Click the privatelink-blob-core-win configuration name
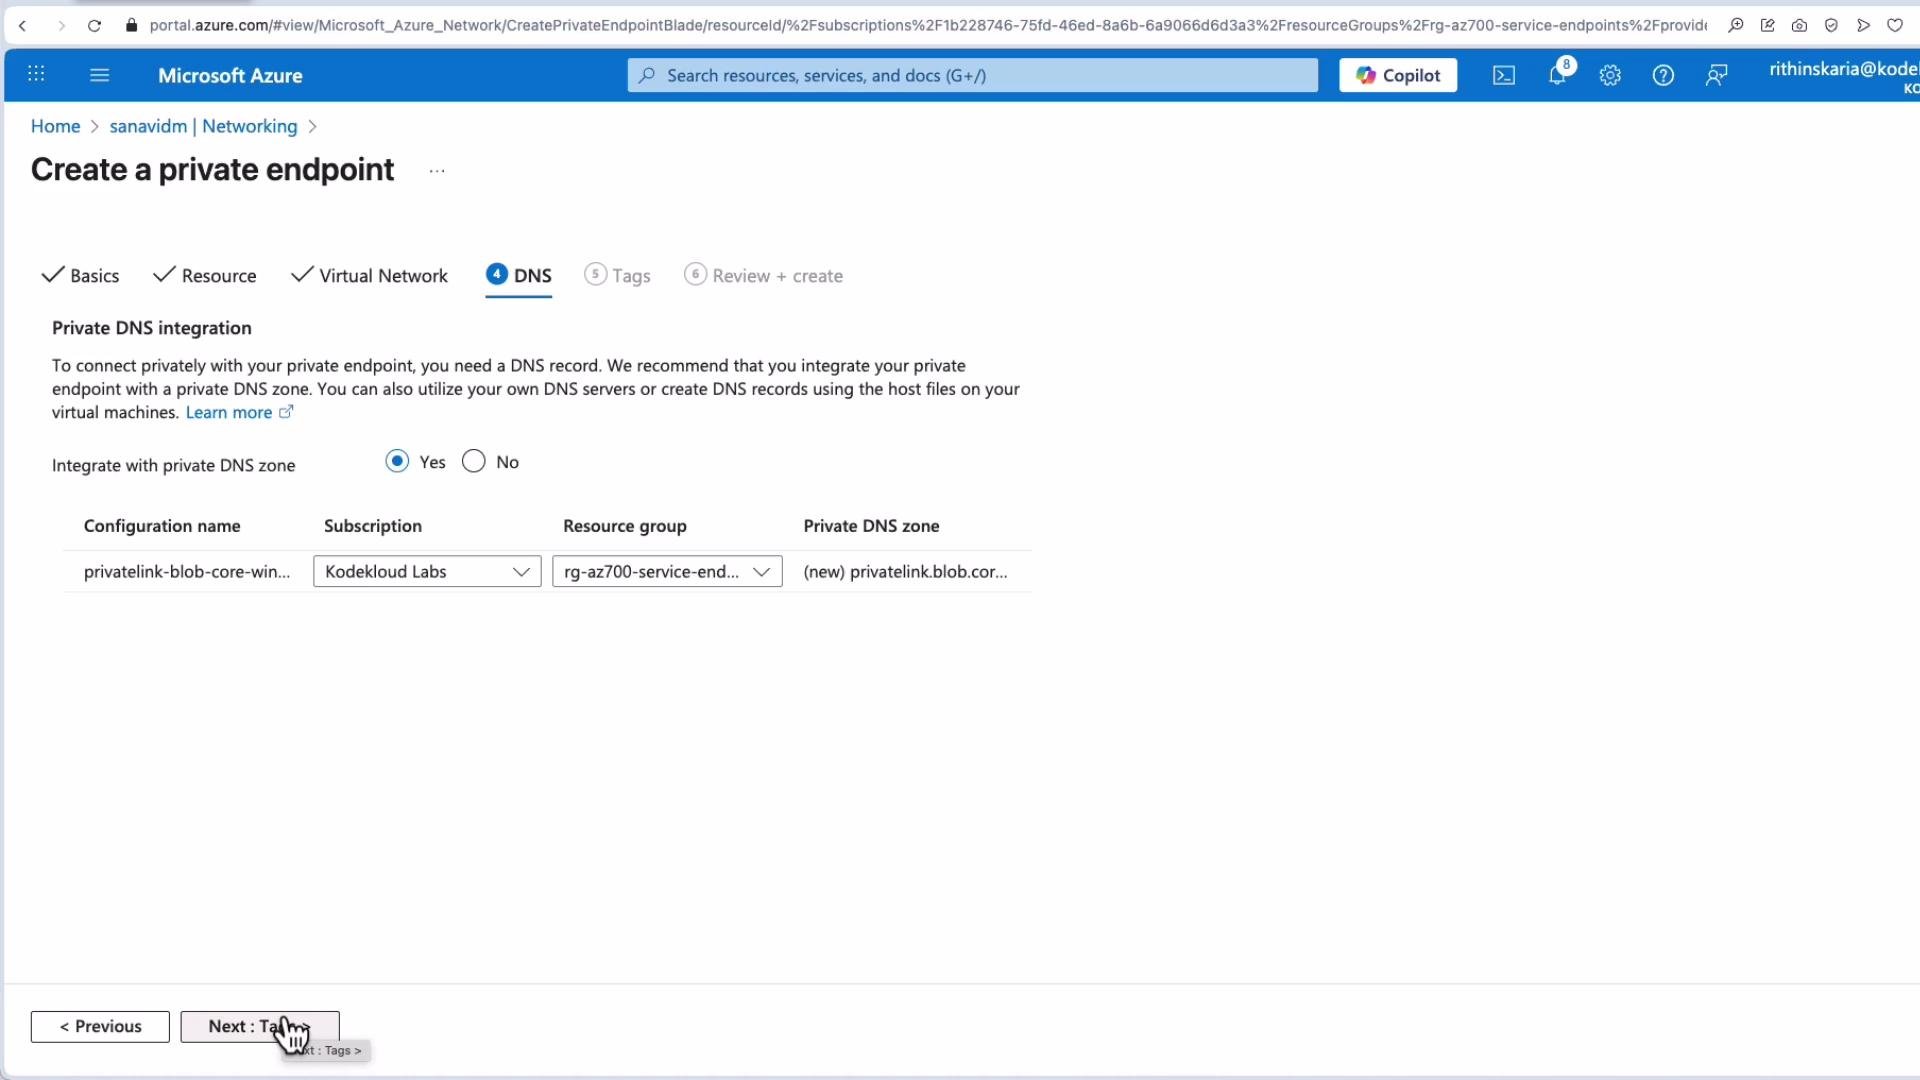 tap(187, 571)
